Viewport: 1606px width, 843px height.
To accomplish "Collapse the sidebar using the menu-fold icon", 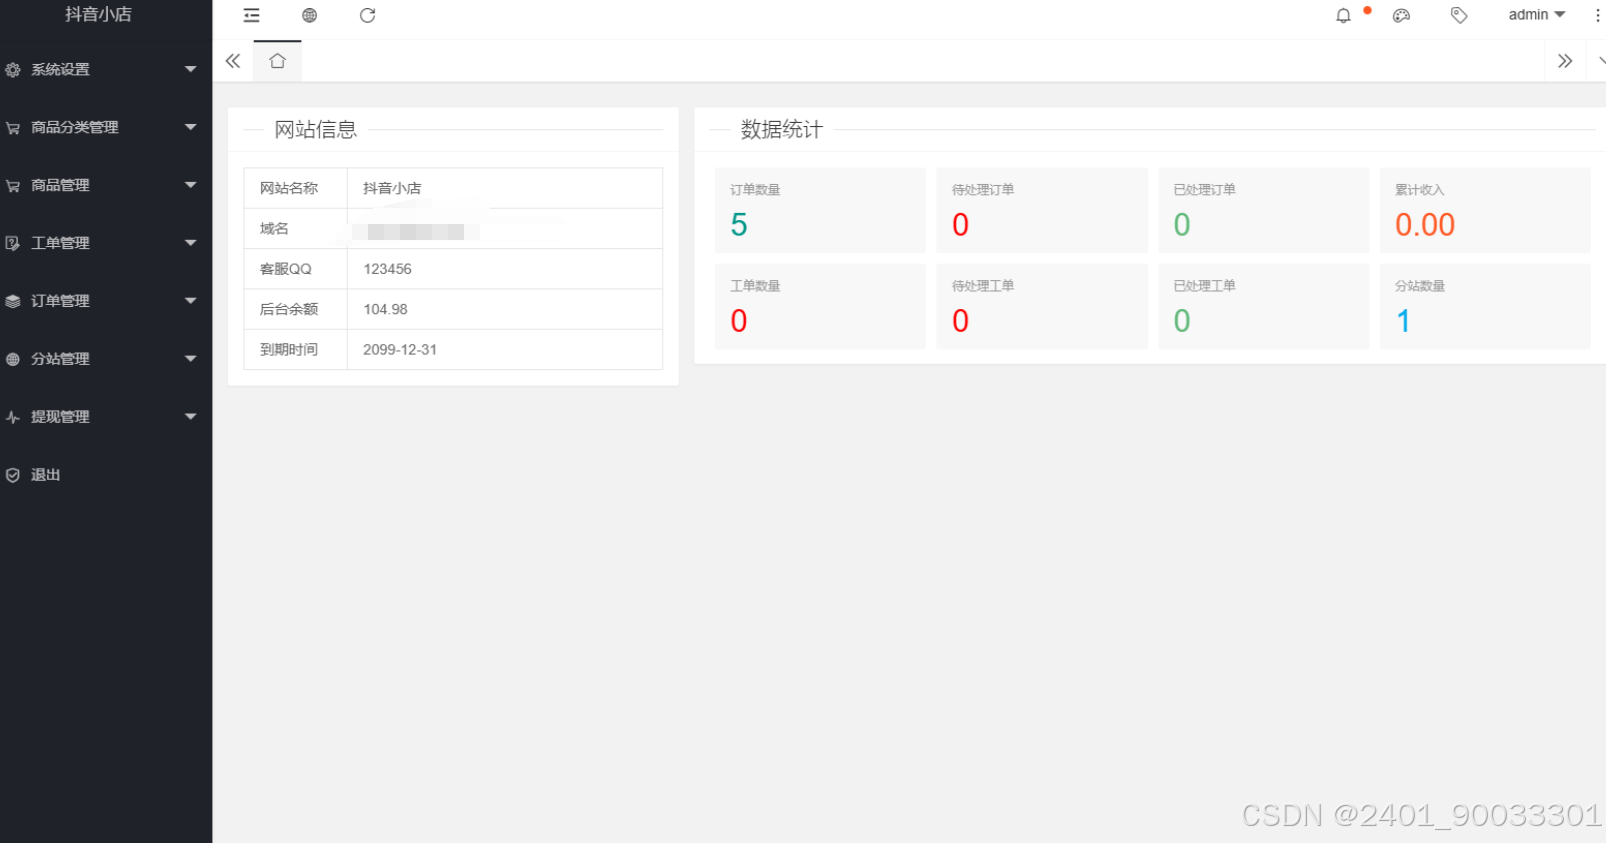I will [252, 15].
